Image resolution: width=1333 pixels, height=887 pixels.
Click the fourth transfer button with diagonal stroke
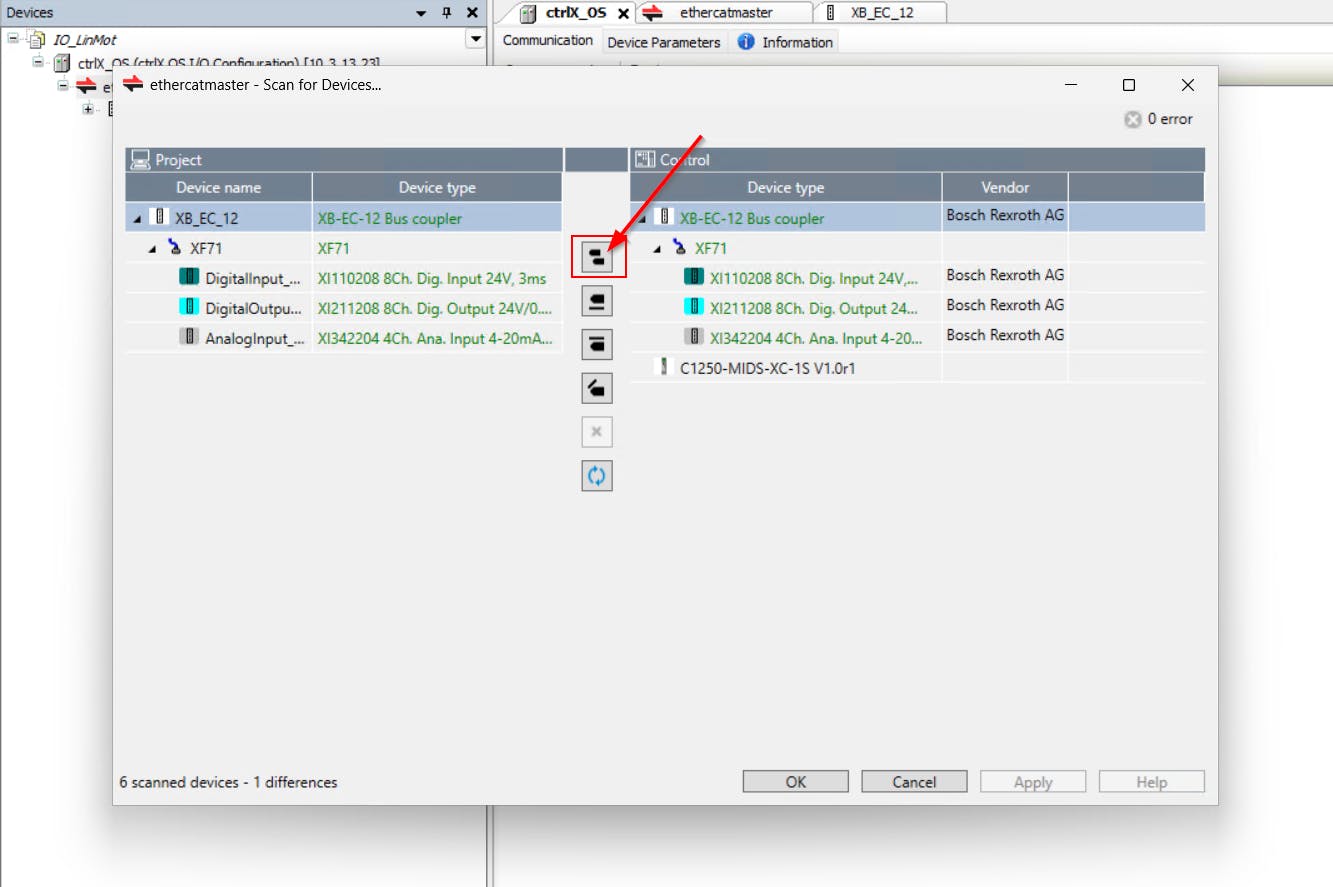coord(597,388)
